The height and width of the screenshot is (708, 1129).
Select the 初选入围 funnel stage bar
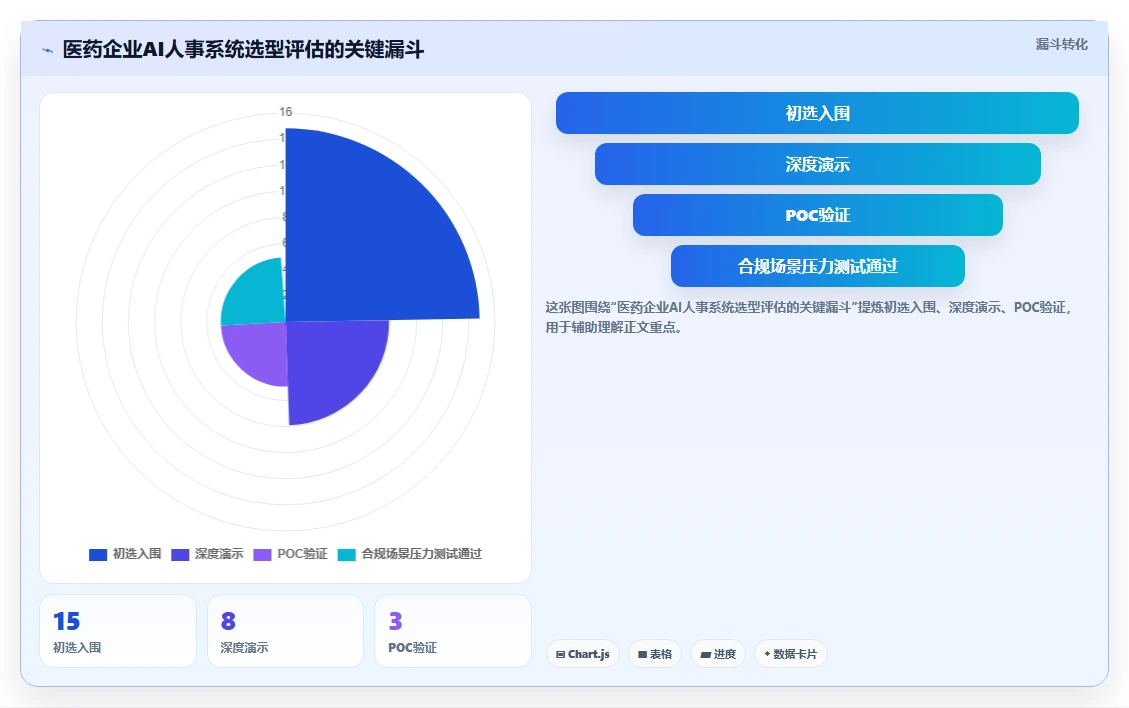[x=817, y=113]
